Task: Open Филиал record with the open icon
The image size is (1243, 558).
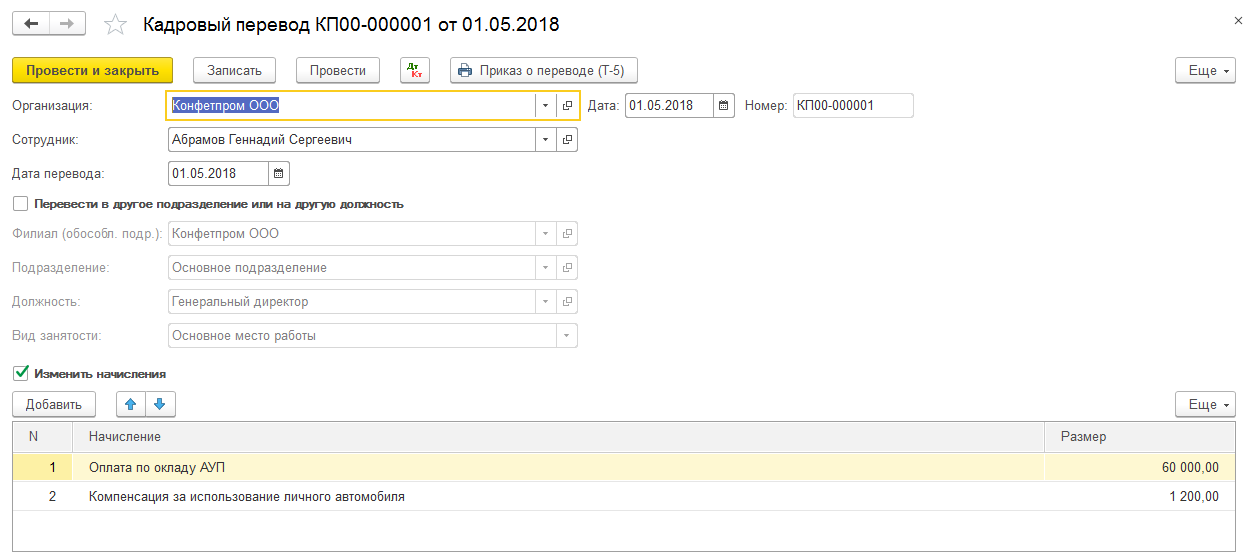Action: coord(567,234)
